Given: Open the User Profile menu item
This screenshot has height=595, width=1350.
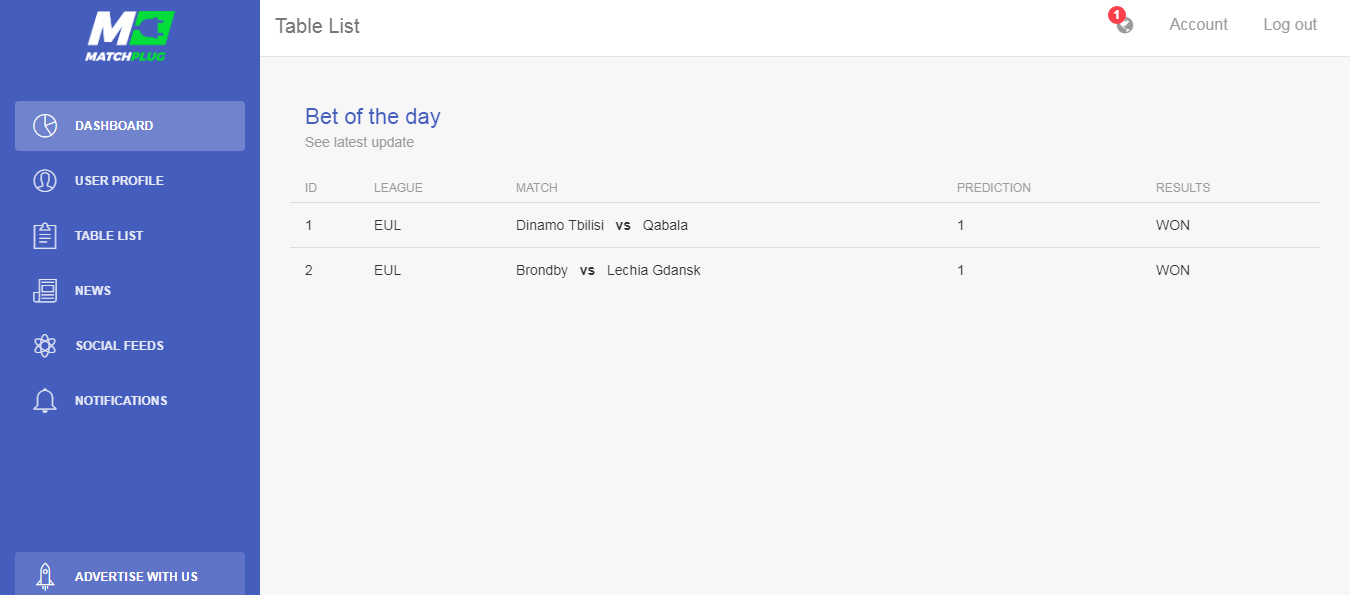Looking at the screenshot, I should coord(130,181).
